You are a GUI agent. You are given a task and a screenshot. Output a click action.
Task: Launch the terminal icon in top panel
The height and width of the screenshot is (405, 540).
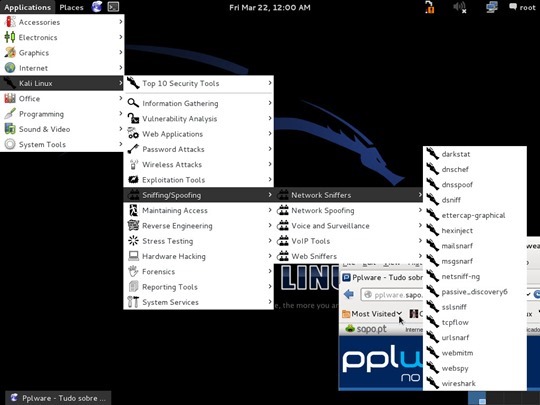tap(113, 7)
